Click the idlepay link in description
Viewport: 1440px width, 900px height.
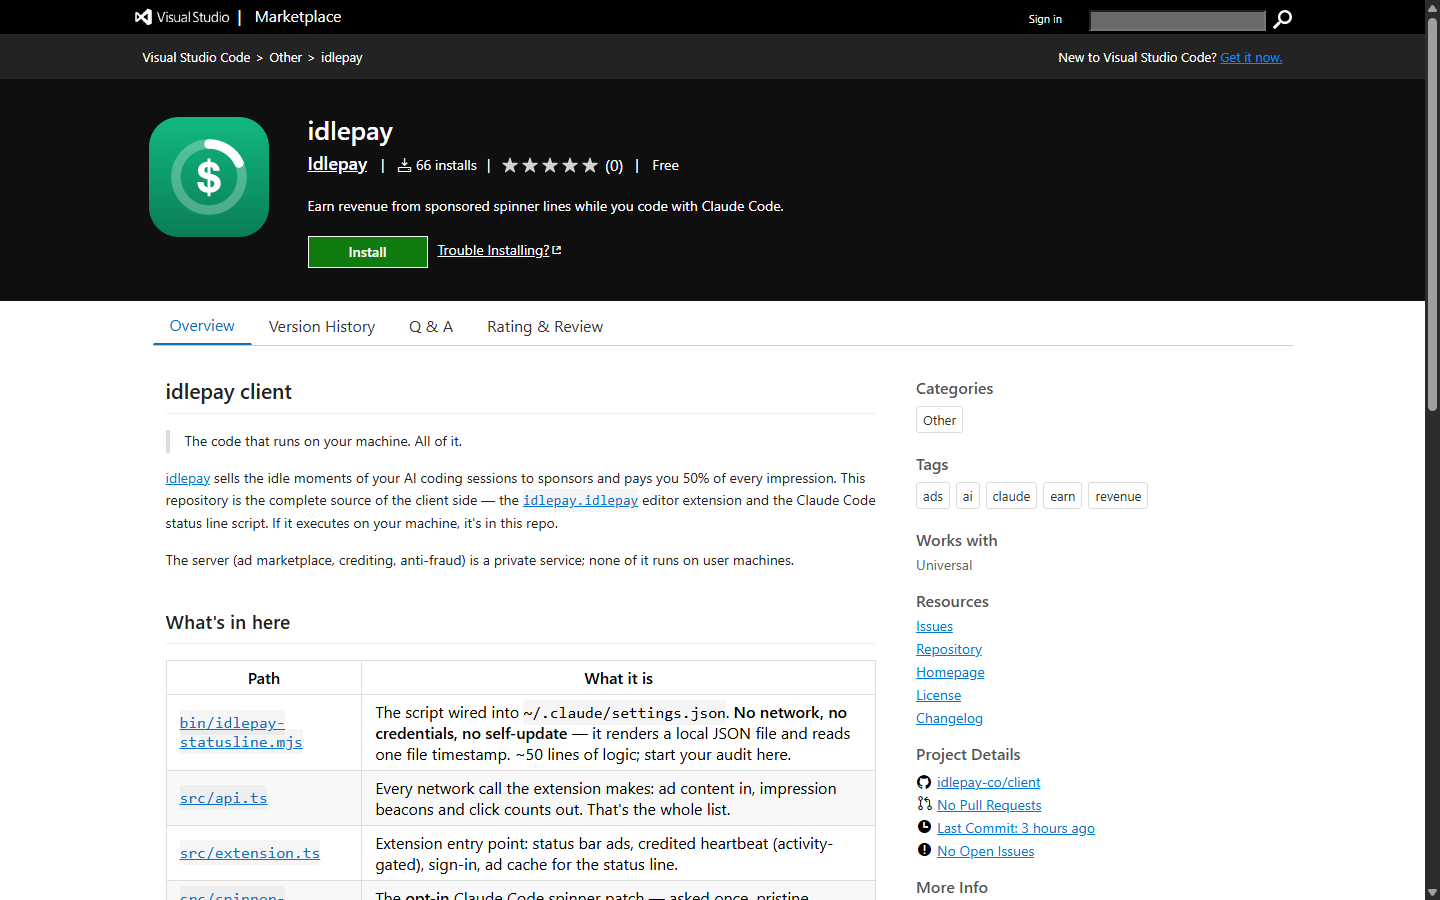(188, 479)
